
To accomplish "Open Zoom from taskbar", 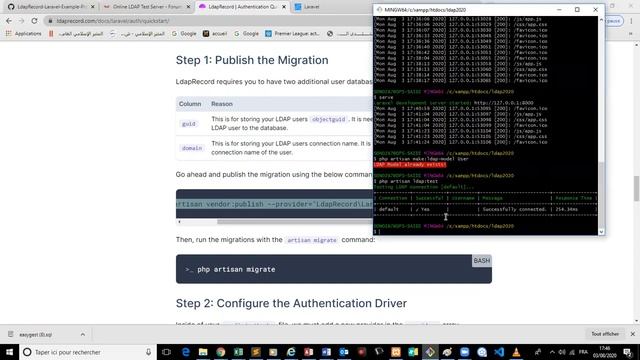I will point(465,352).
